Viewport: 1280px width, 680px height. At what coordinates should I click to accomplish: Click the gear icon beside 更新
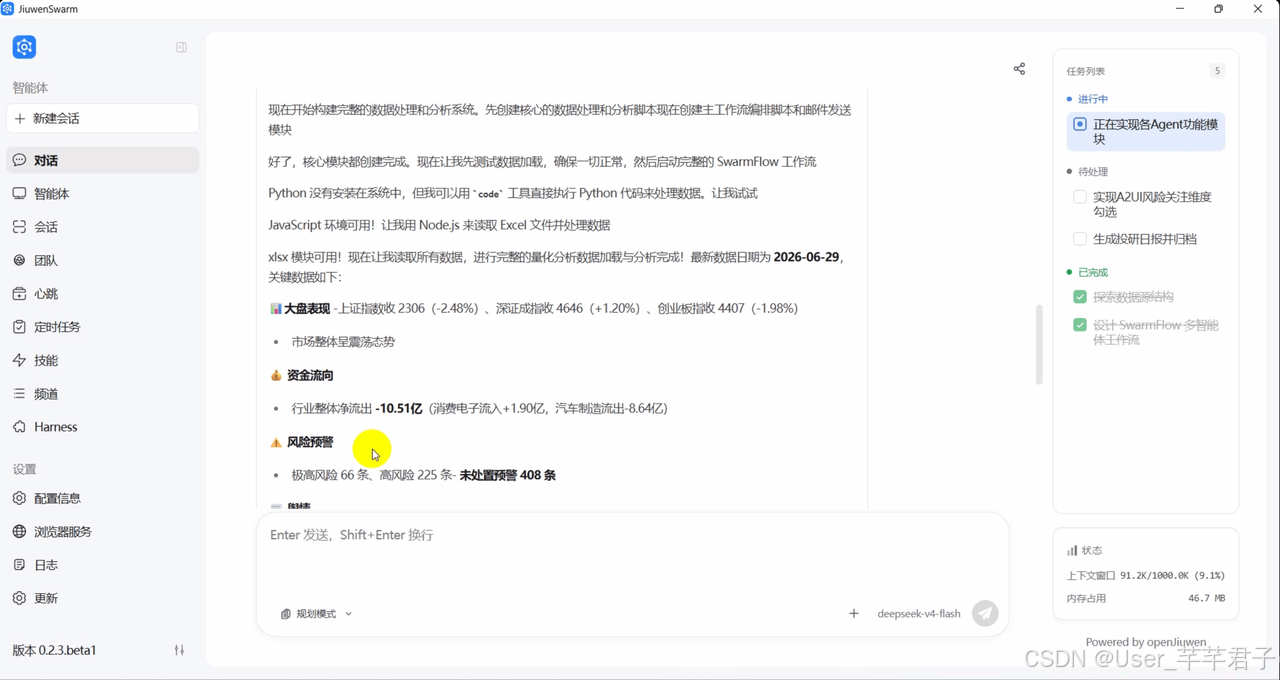(19, 598)
